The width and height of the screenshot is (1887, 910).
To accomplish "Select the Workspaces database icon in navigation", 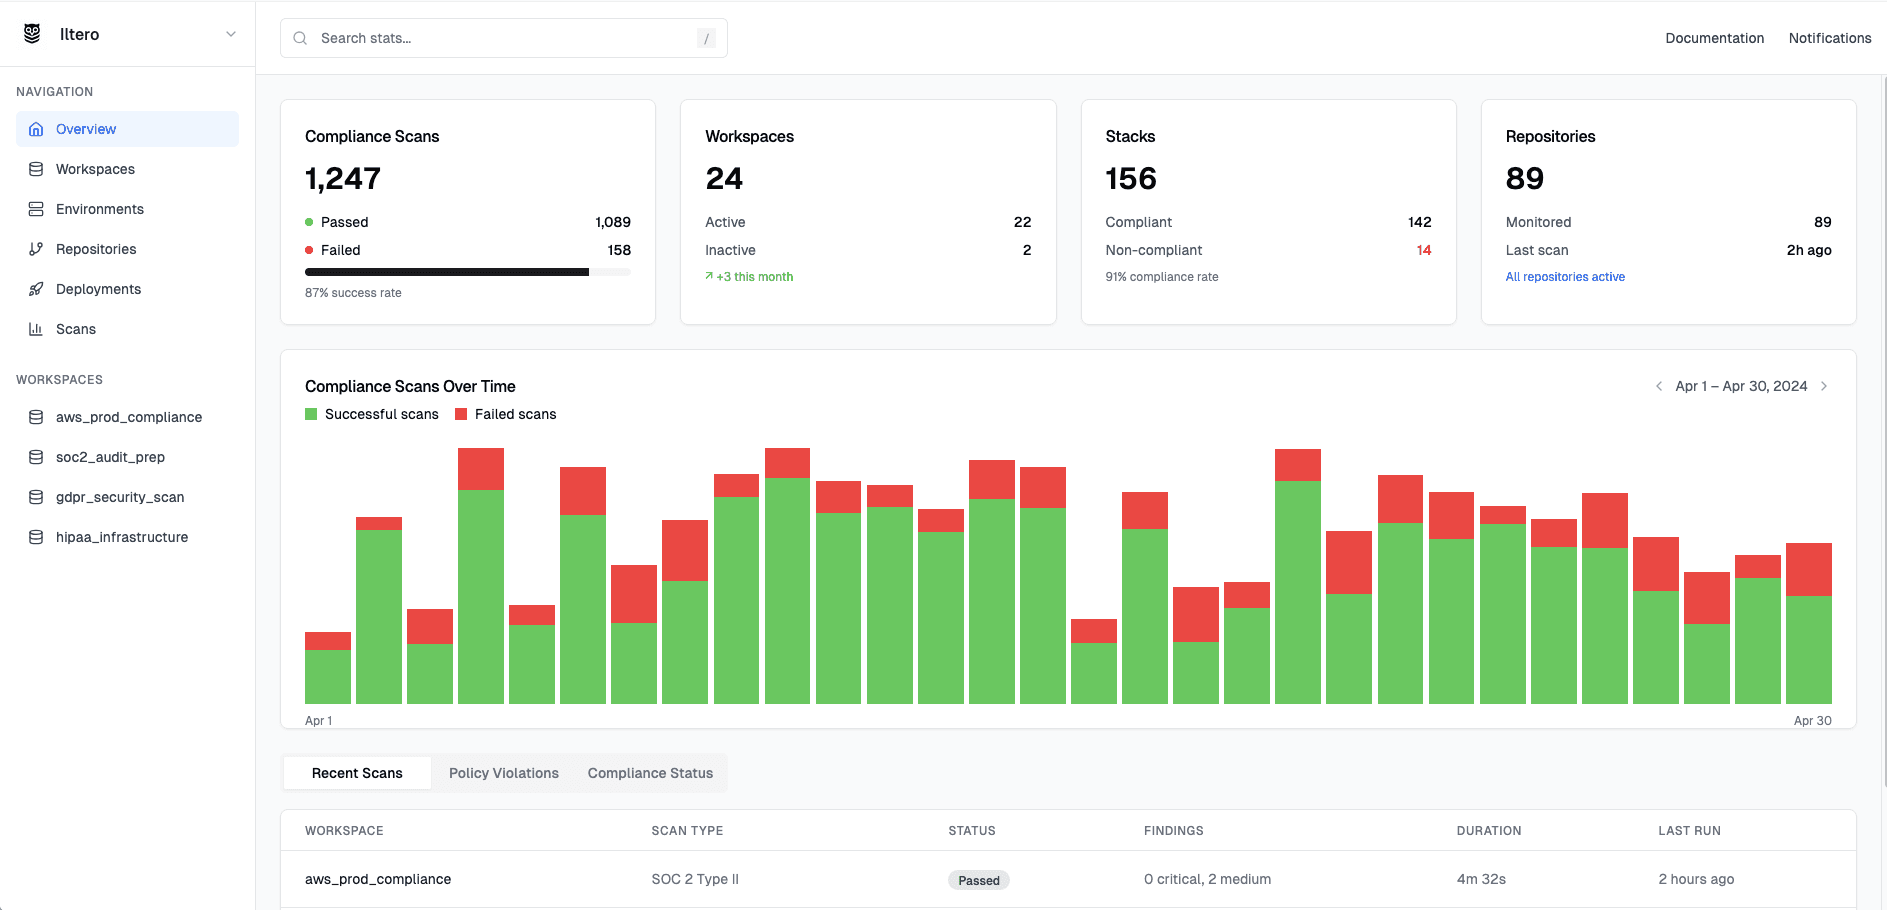I will pyautogui.click(x=36, y=169).
